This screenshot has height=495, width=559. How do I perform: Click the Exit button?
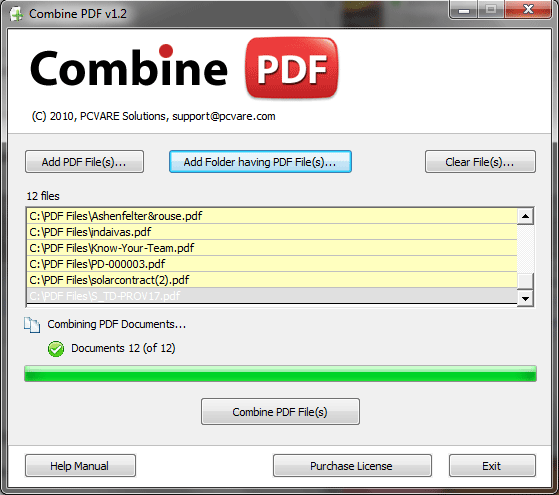click(492, 466)
